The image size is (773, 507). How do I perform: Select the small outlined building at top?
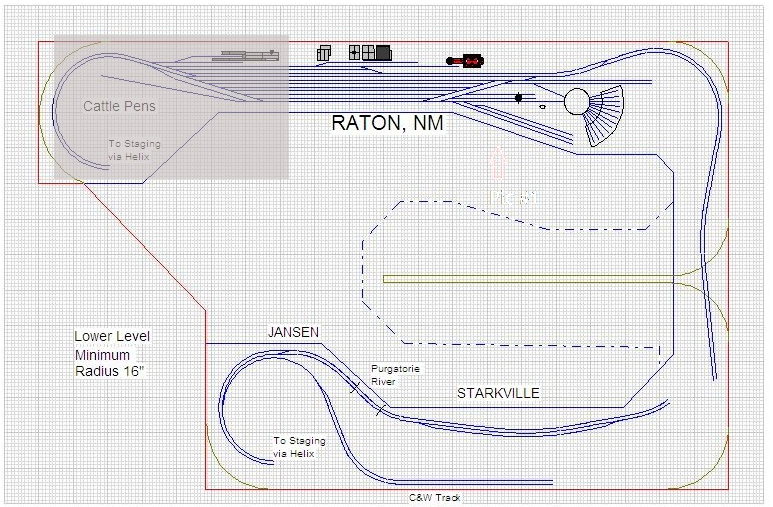click(x=324, y=54)
